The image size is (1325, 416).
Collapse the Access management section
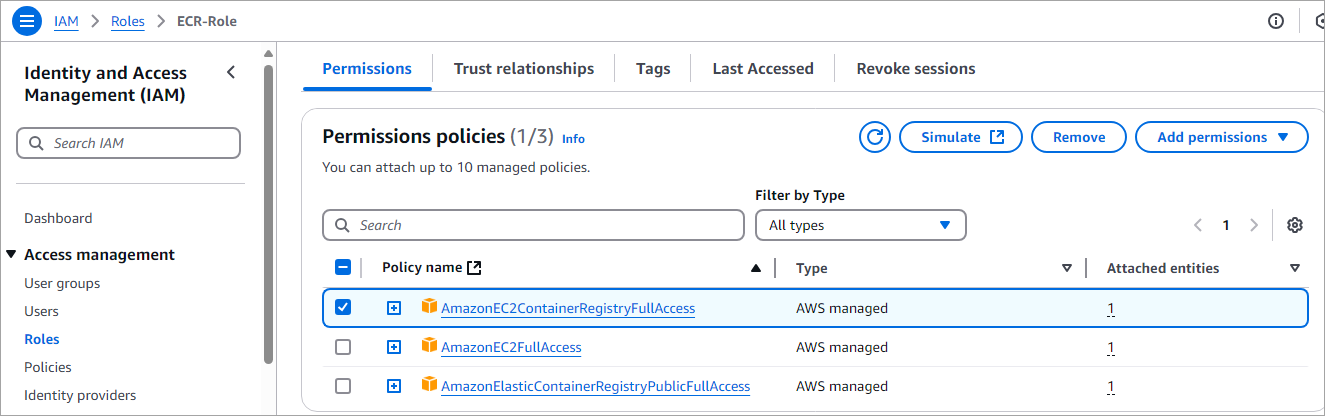click(11, 254)
